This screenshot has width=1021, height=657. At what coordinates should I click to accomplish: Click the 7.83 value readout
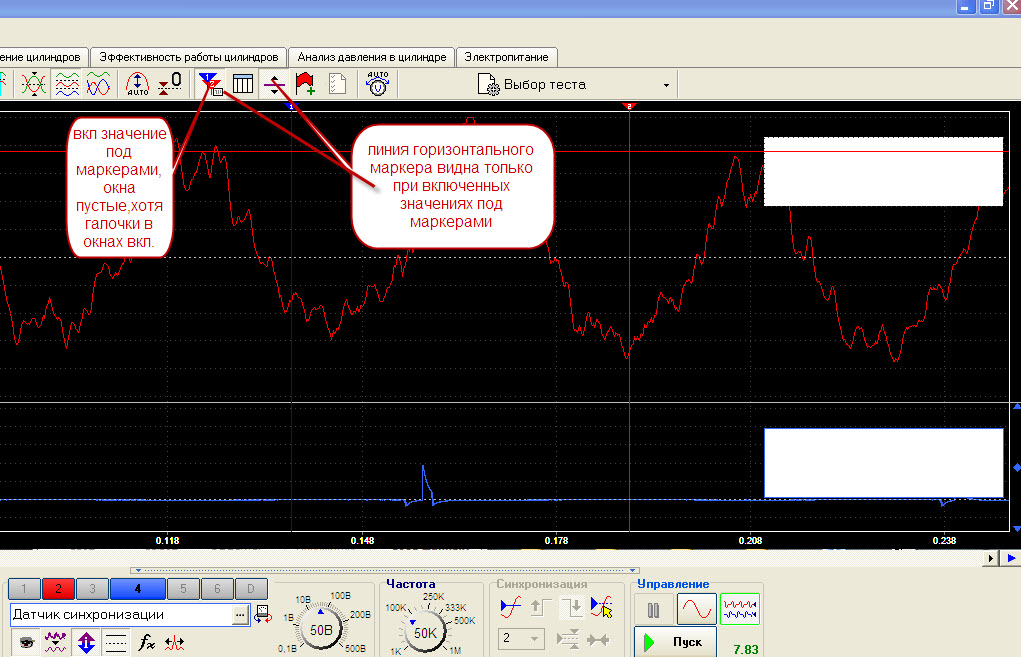[746, 649]
